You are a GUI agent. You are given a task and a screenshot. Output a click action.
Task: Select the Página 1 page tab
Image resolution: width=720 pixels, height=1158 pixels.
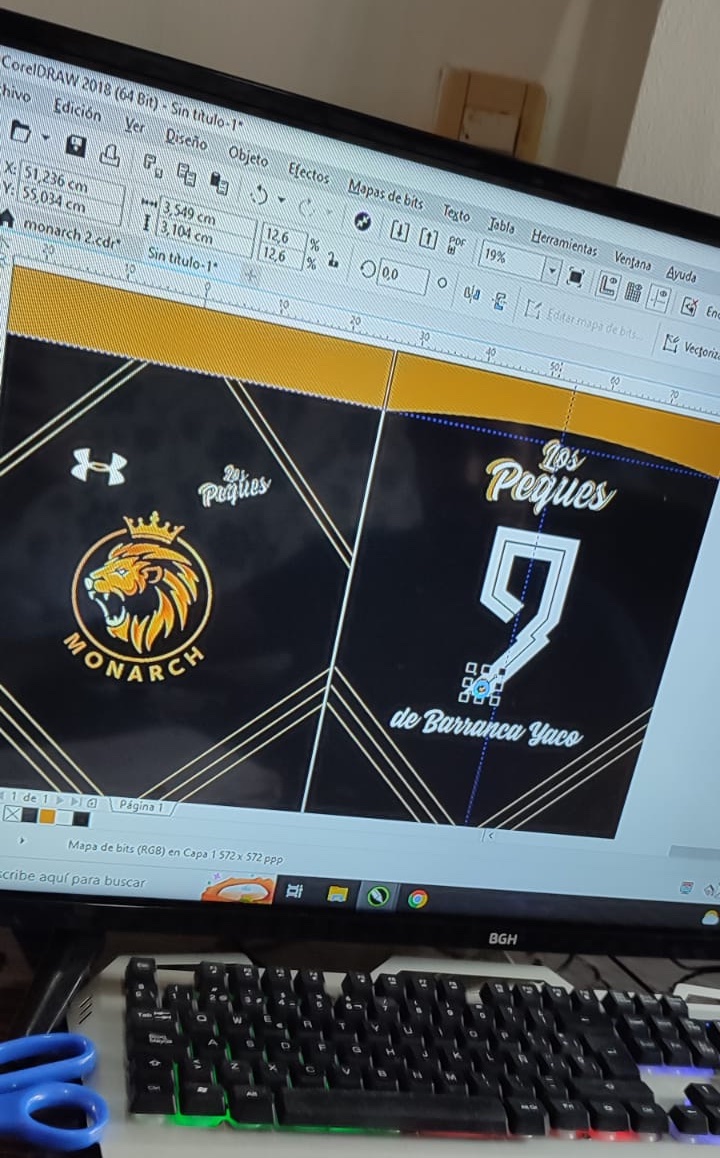coord(141,805)
